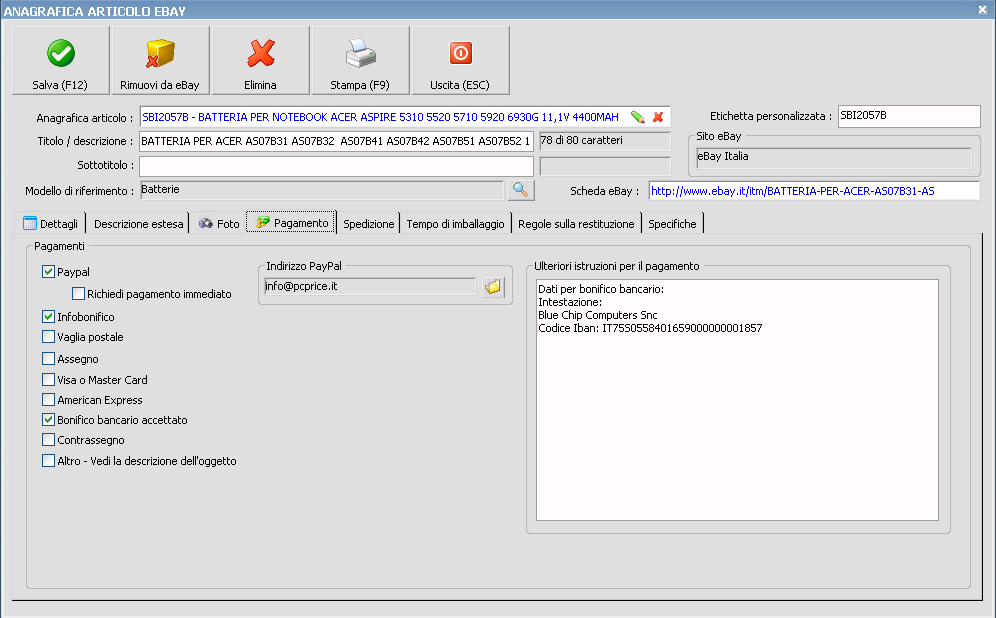The height and width of the screenshot is (618, 996).
Task: Open the Foto tab
Action: pos(219,224)
